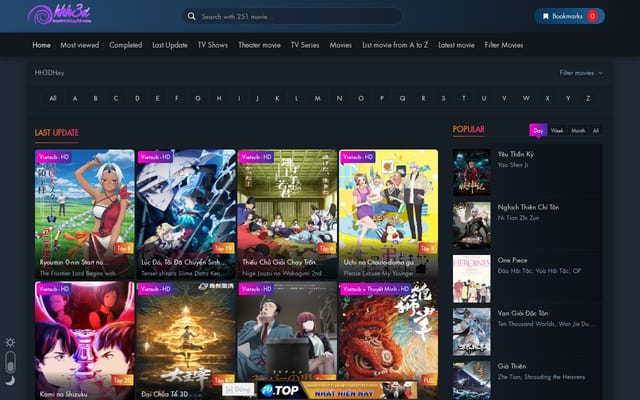
Task: Go to the Home menu item
Action: click(42, 45)
